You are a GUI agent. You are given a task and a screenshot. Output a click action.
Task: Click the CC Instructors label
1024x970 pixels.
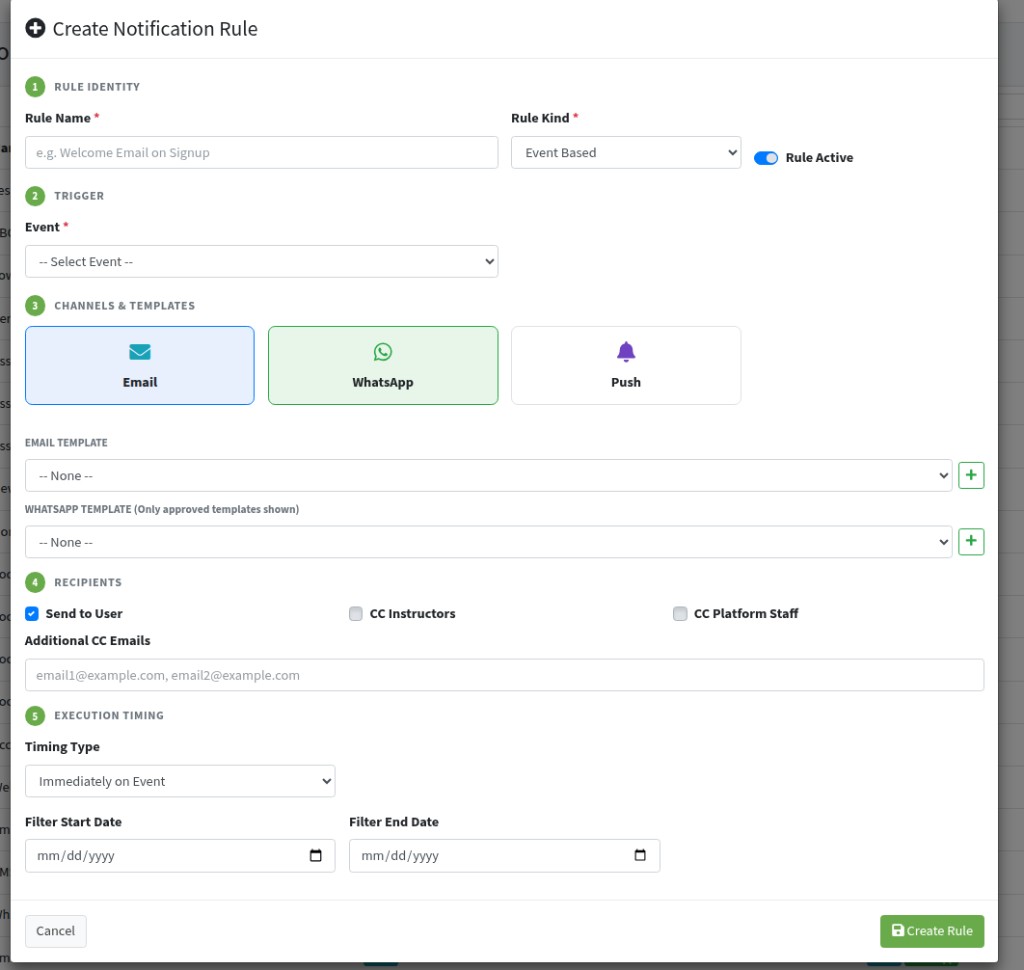(x=412, y=613)
